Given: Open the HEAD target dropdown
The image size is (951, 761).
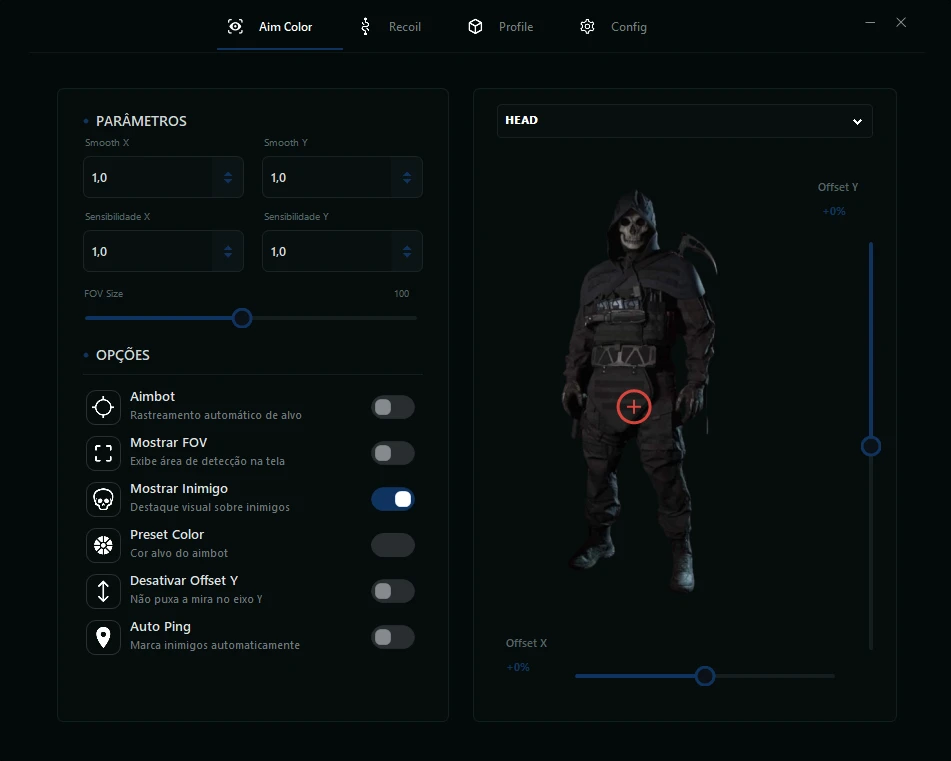Looking at the screenshot, I should coord(685,121).
